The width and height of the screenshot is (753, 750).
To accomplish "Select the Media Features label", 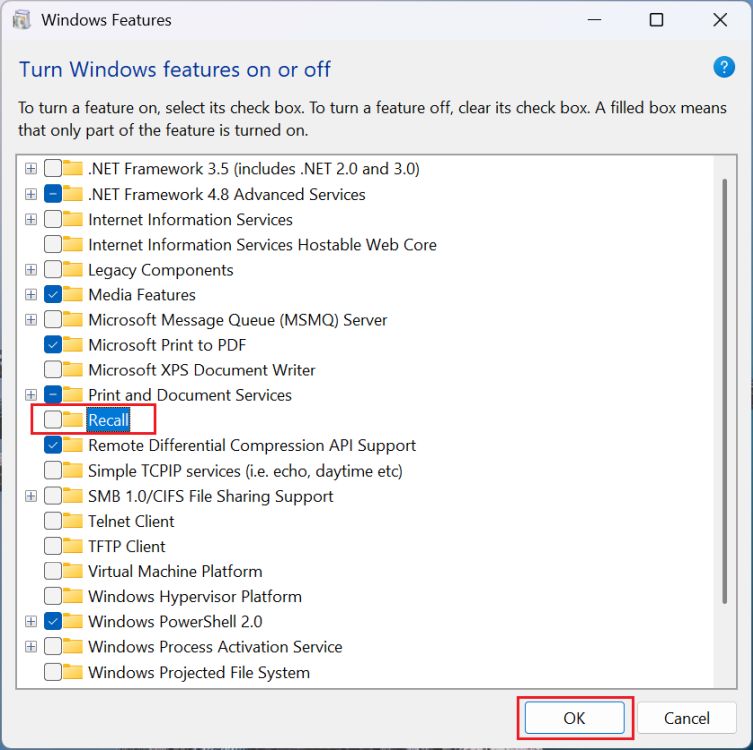I will pyautogui.click(x=142, y=294).
